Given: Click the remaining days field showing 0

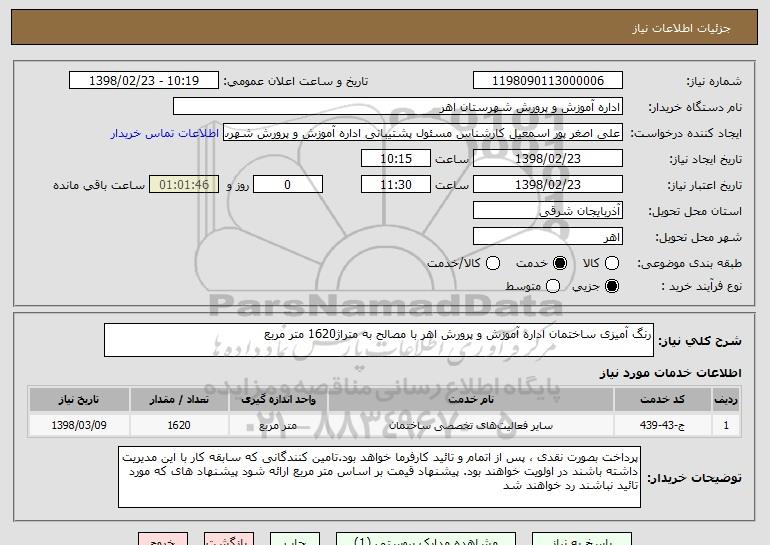Looking at the screenshot, I should (x=288, y=185).
